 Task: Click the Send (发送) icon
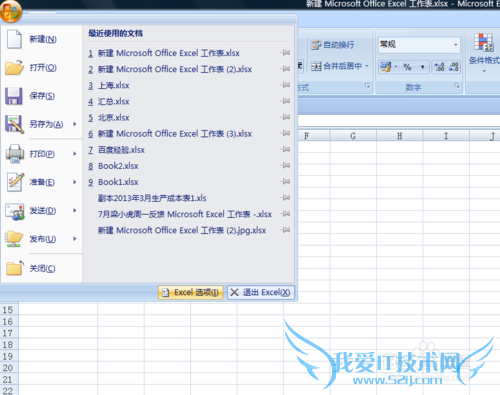15,211
